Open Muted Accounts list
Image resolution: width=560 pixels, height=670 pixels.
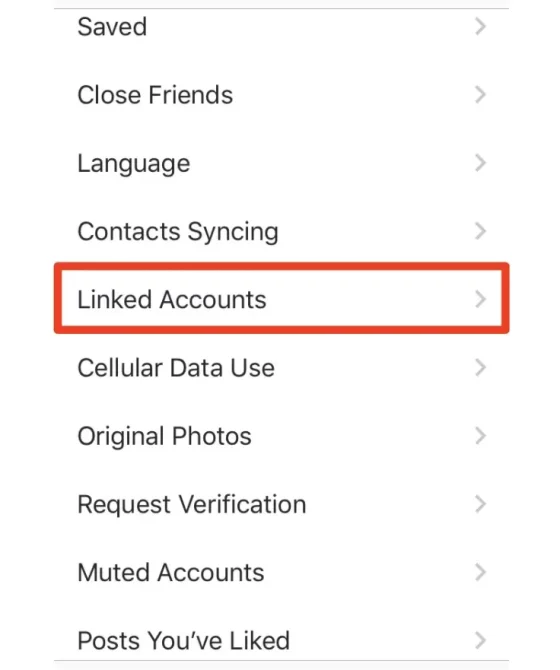click(x=281, y=573)
